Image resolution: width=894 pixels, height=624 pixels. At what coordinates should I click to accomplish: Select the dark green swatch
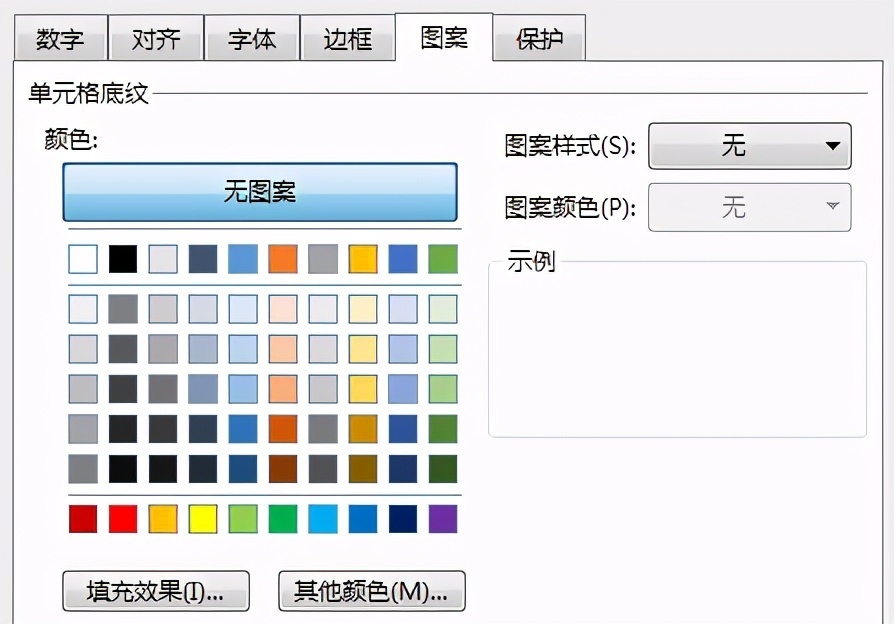click(x=442, y=466)
